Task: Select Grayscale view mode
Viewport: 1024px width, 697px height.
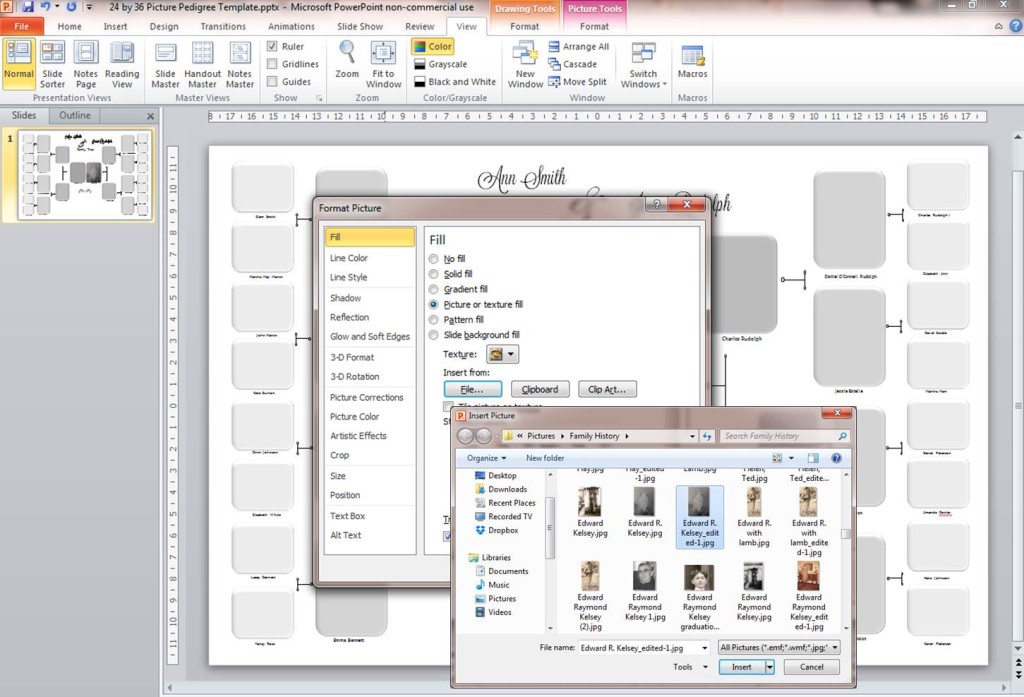Action: point(441,64)
